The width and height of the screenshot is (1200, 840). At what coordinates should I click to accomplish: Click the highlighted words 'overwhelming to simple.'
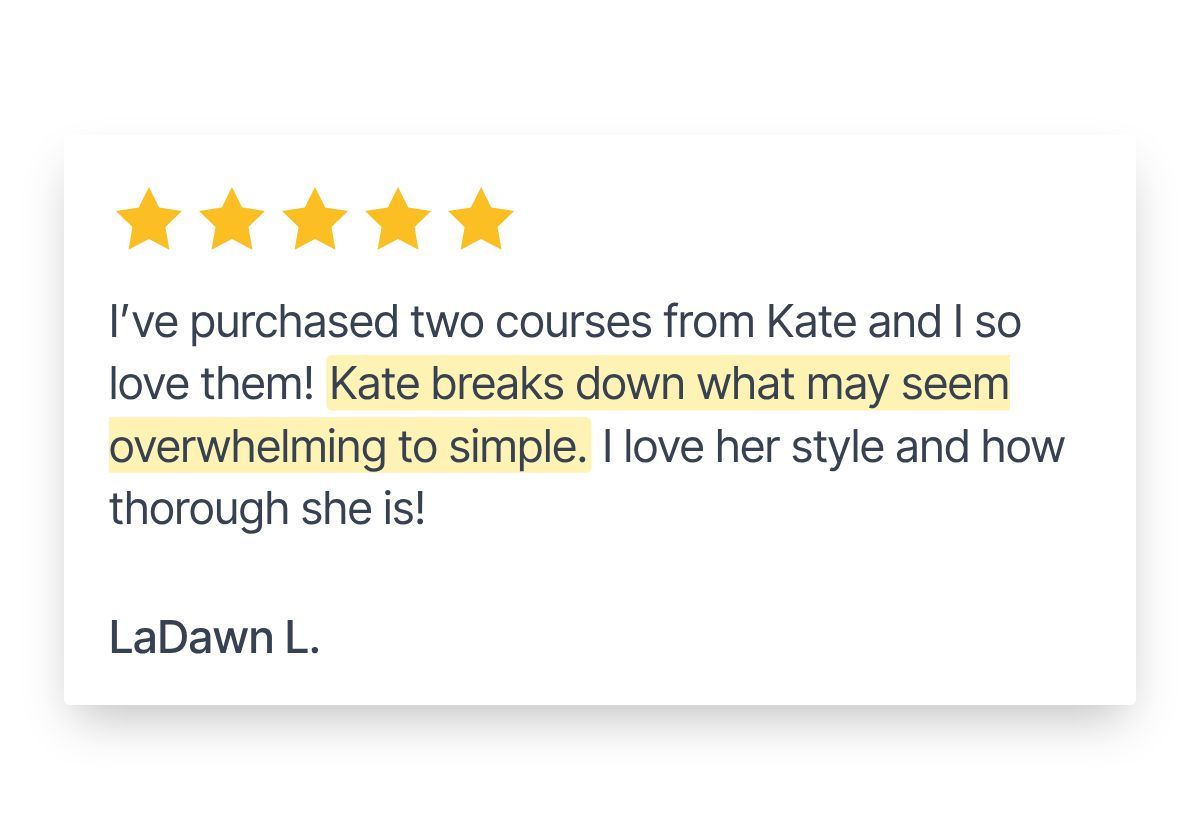click(x=348, y=446)
